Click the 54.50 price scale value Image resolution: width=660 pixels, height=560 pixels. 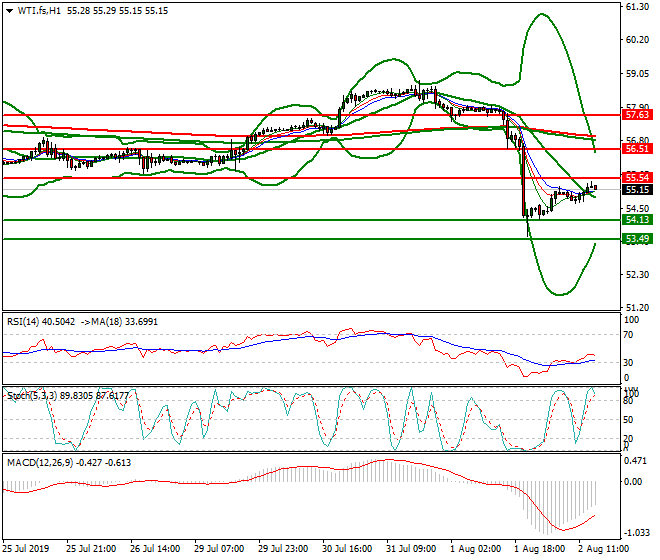point(637,208)
